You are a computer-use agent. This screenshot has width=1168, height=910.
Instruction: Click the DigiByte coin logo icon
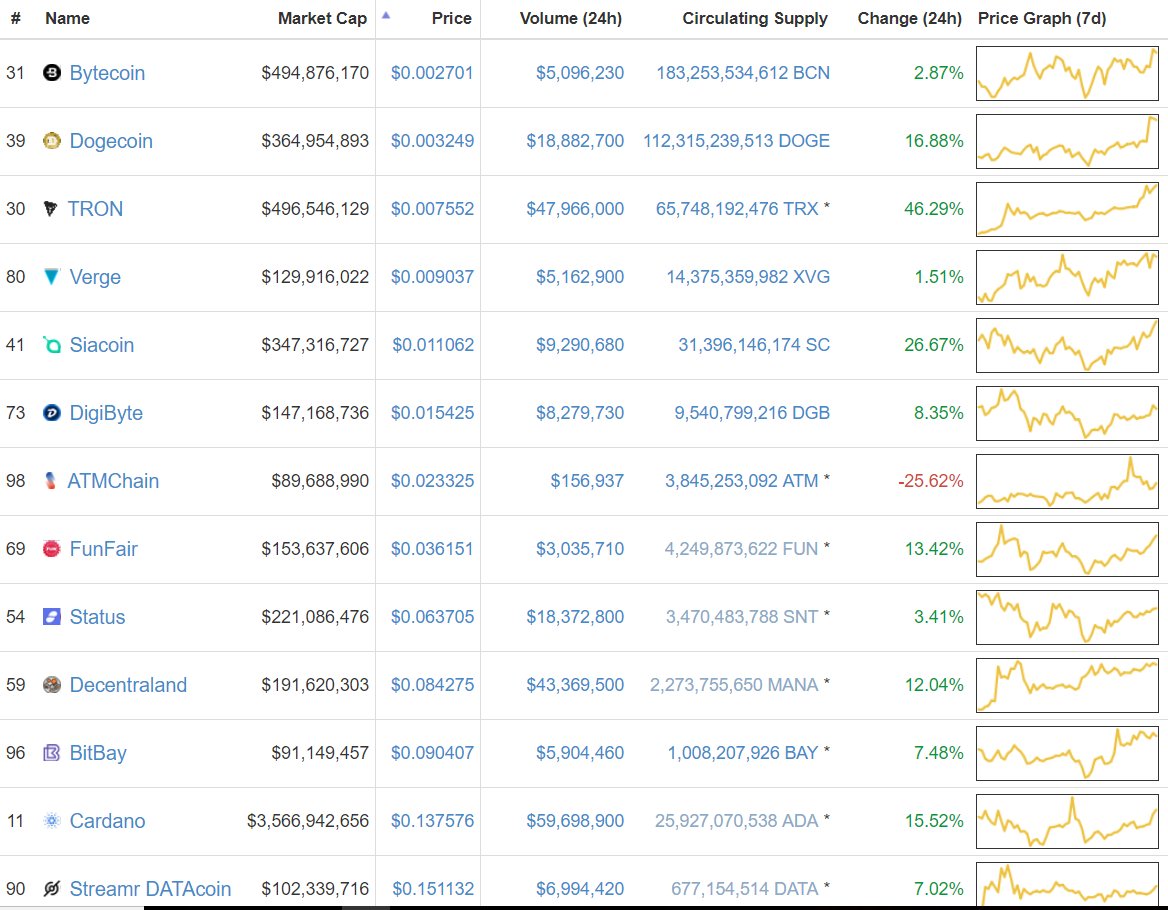(x=51, y=413)
